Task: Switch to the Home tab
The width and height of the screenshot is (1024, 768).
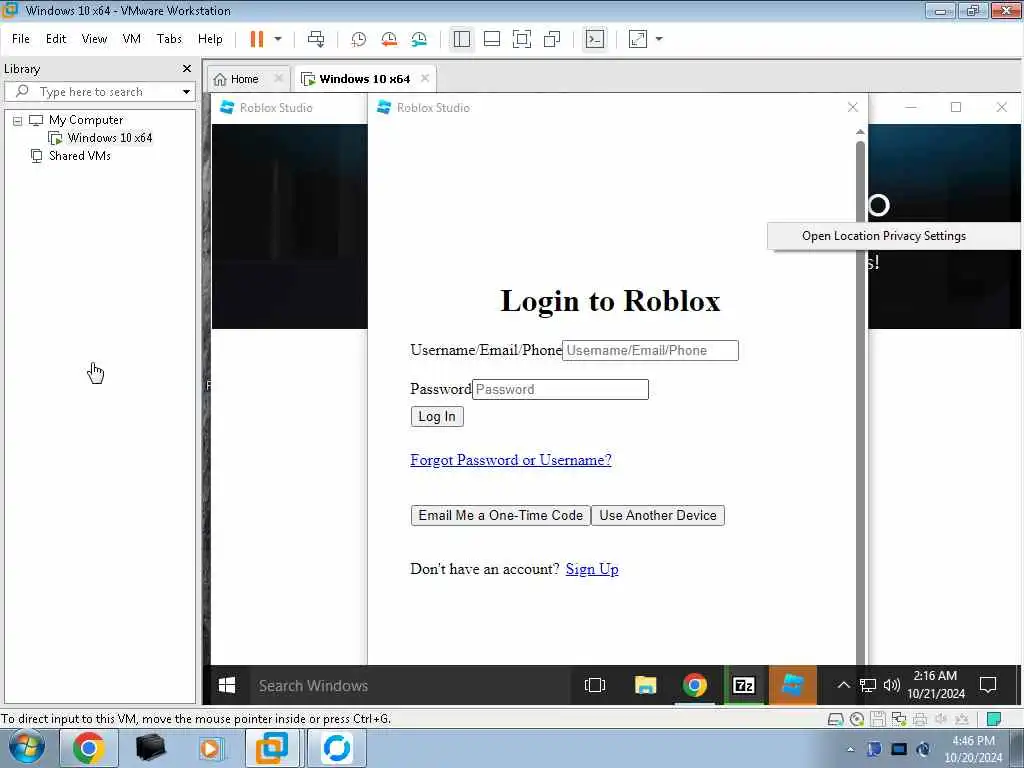Action: tap(245, 79)
